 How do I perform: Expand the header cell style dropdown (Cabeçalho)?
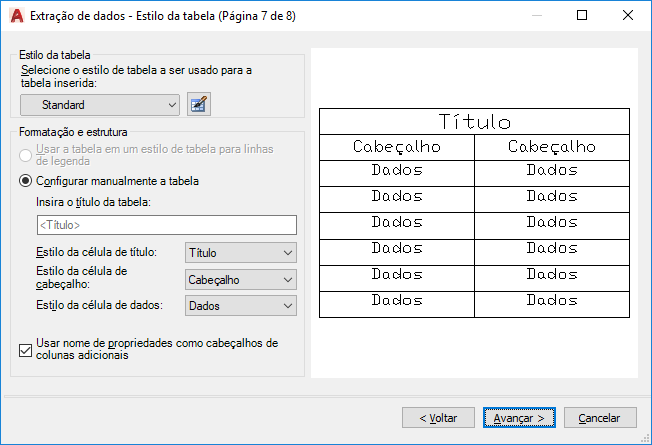(242, 280)
